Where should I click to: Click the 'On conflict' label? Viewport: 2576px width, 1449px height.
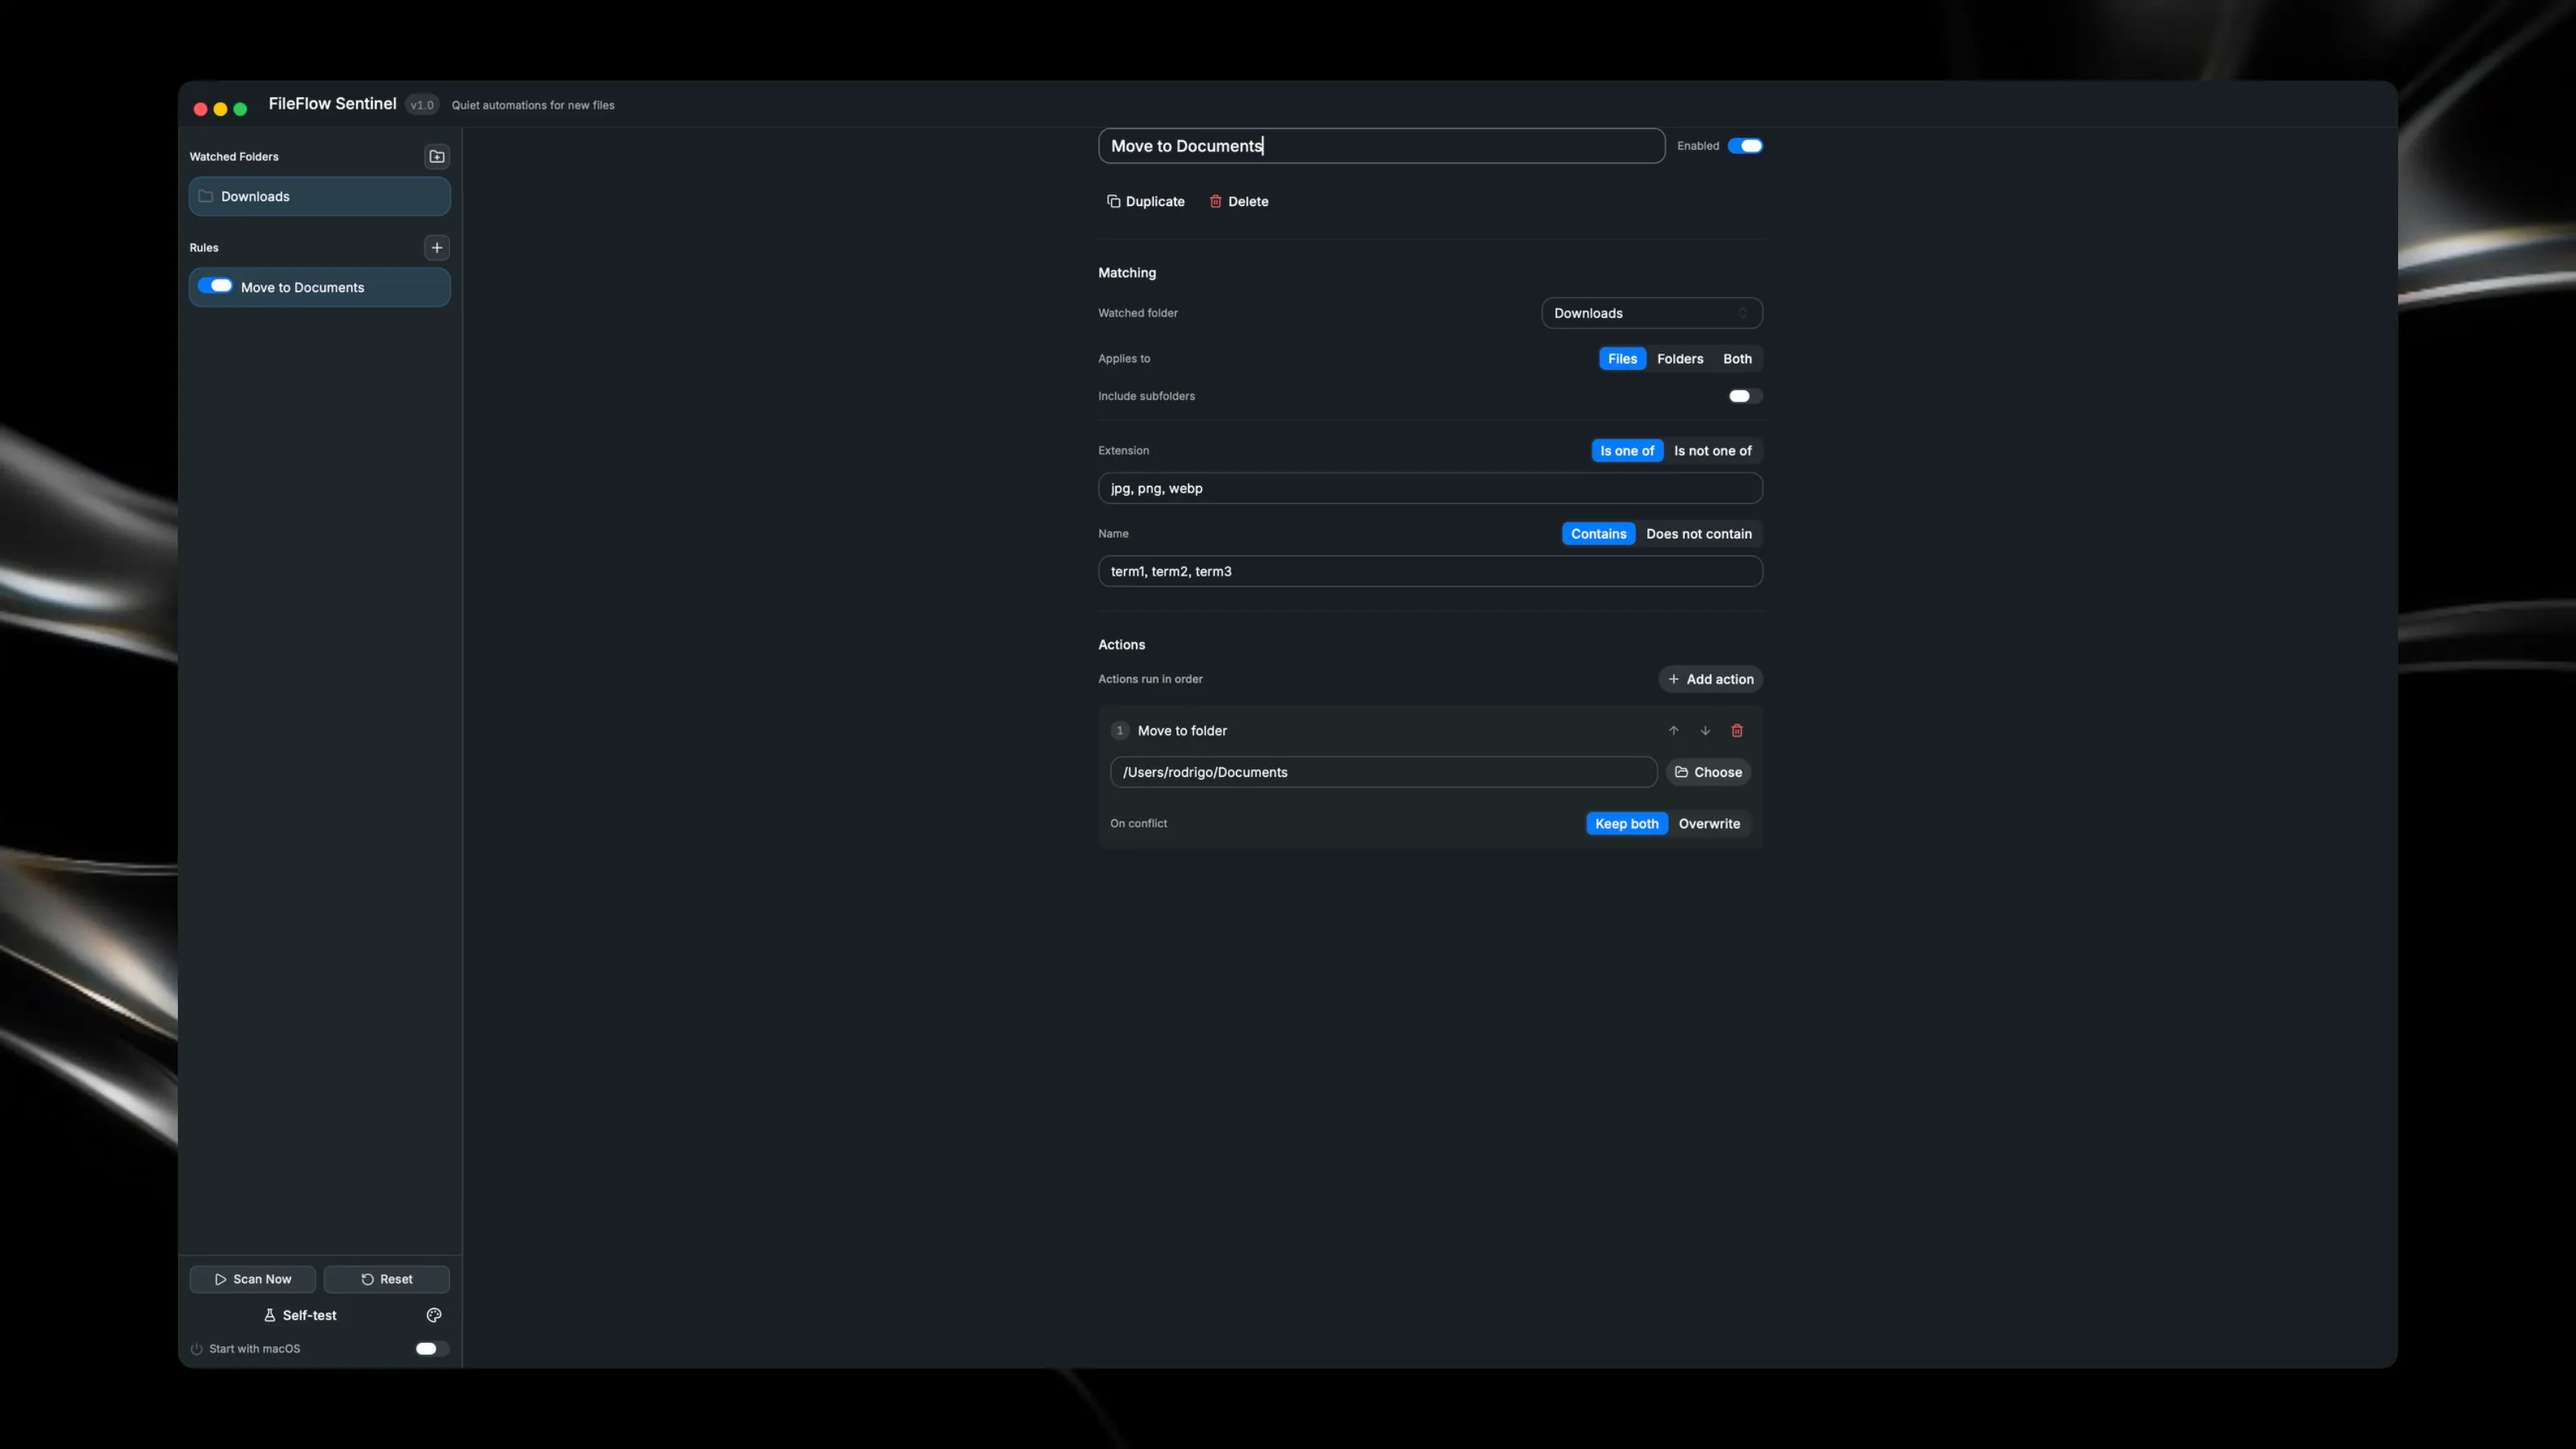(1138, 824)
